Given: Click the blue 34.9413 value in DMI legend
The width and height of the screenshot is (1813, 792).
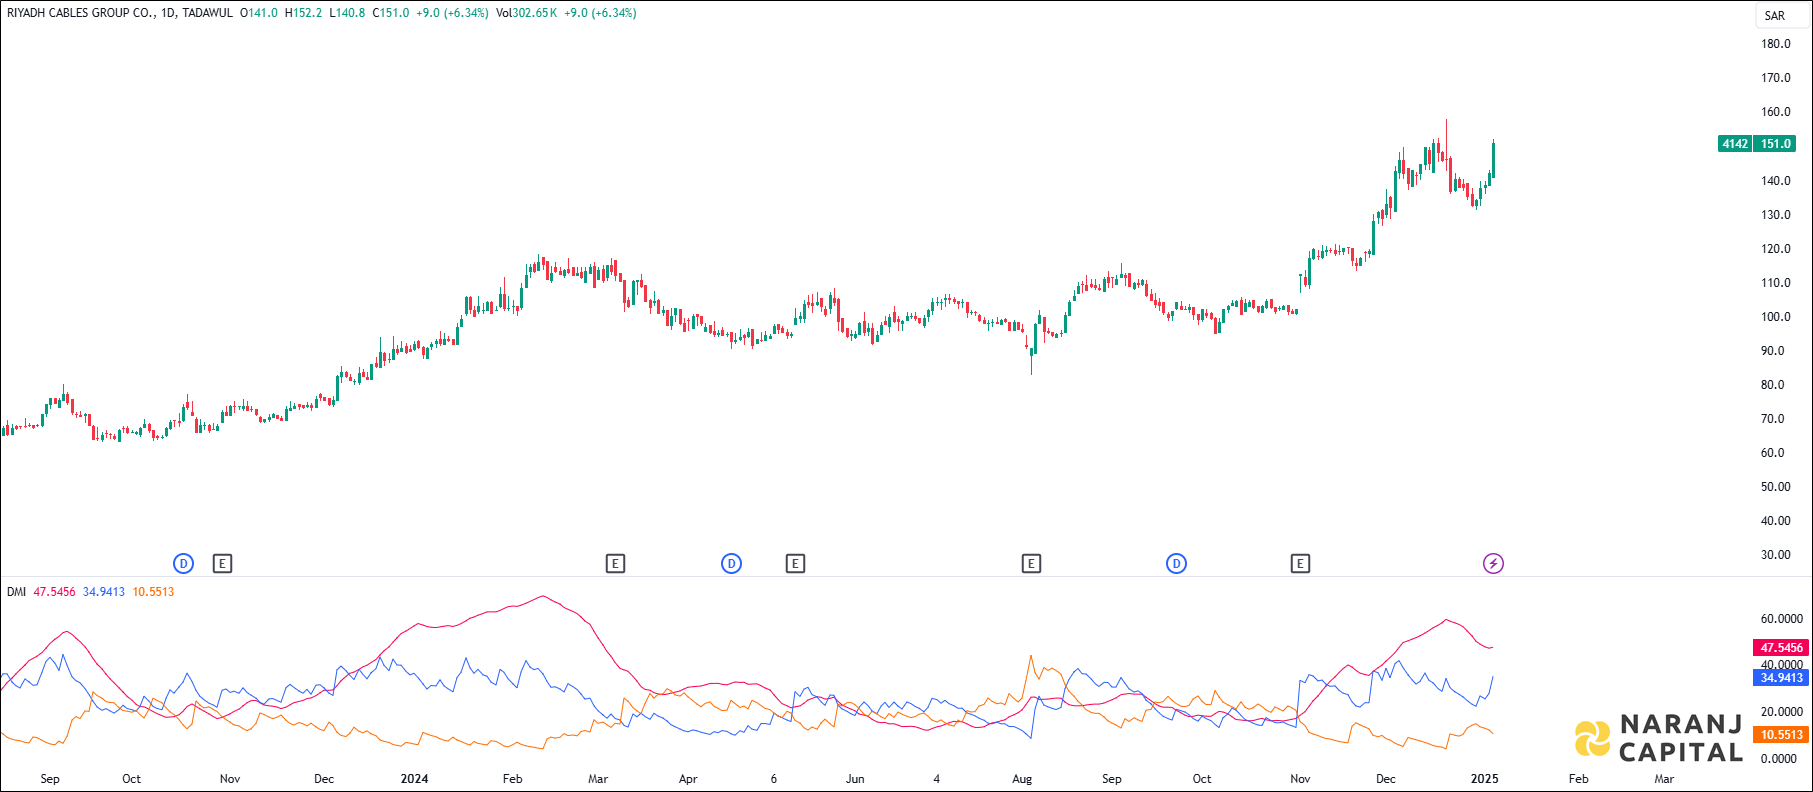Looking at the screenshot, I should pos(104,592).
